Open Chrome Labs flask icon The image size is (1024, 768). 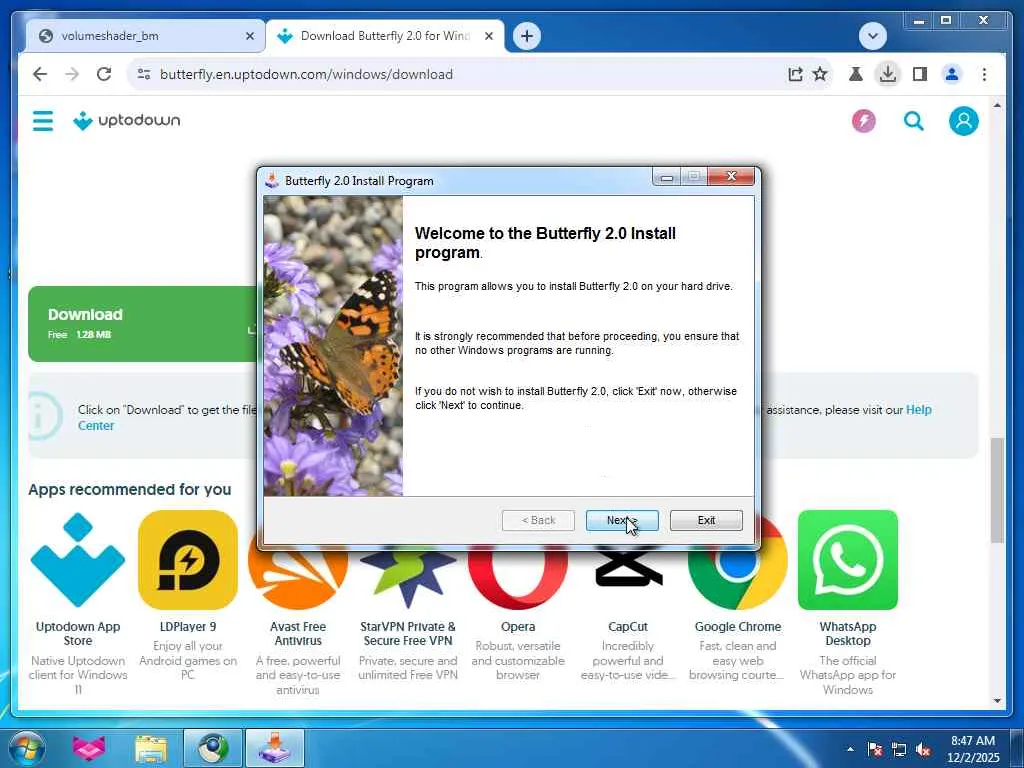point(856,74)
